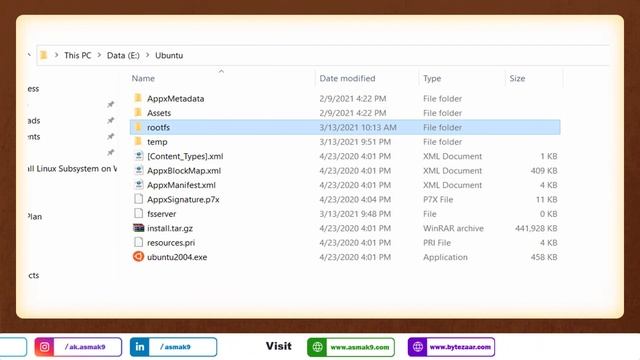Viewport: 640px width, 360px height.
Task: Open the /ak.asmak9 Instagram link
Action: point(85,347)
